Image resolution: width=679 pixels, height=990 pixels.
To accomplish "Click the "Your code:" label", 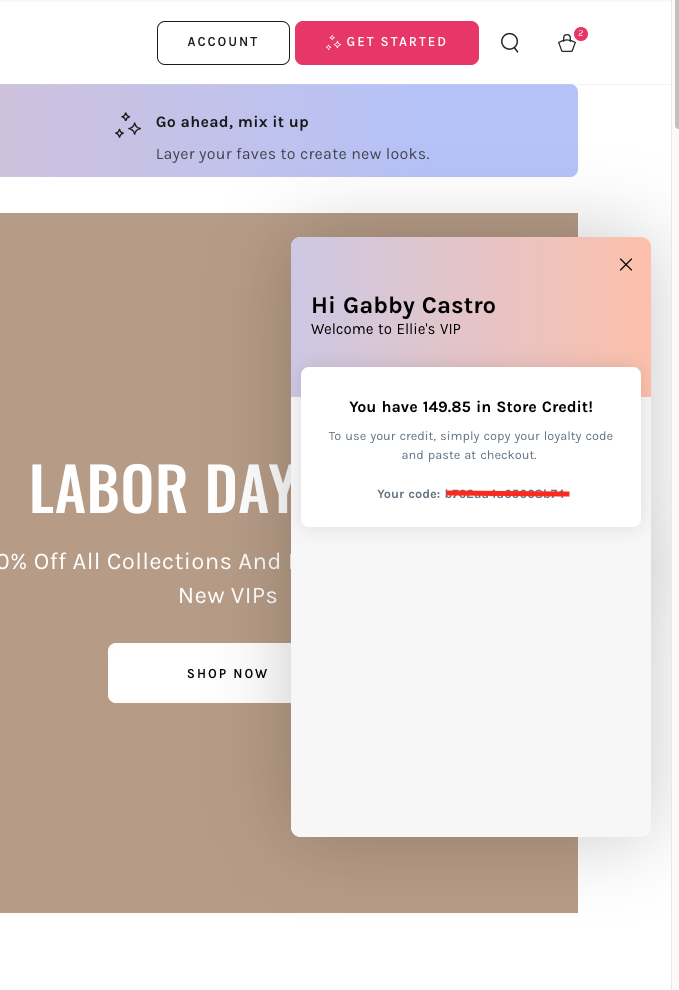I will [x=408, y=494].
